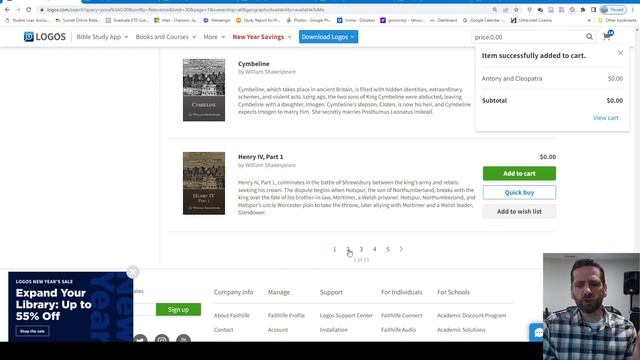Open Henry IV, Part 1 title

(260, 157)
